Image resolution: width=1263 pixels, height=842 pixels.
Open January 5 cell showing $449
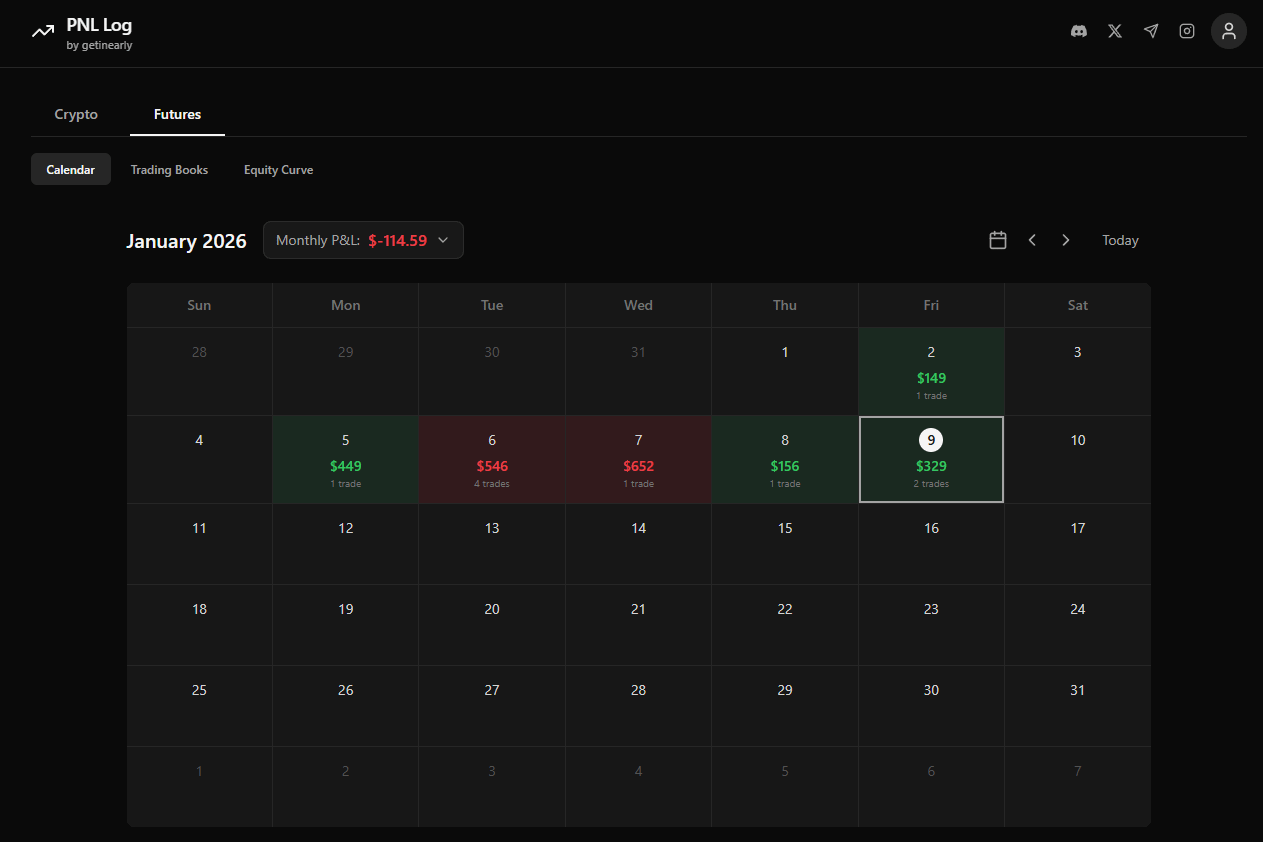pos(345,460)
